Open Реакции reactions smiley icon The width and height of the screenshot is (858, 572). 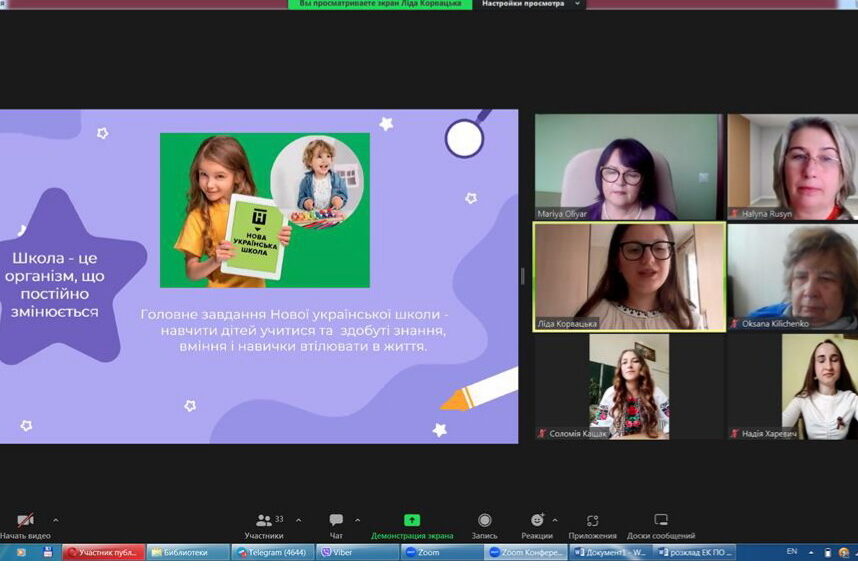pyautogui.click(x=537, y=521)
